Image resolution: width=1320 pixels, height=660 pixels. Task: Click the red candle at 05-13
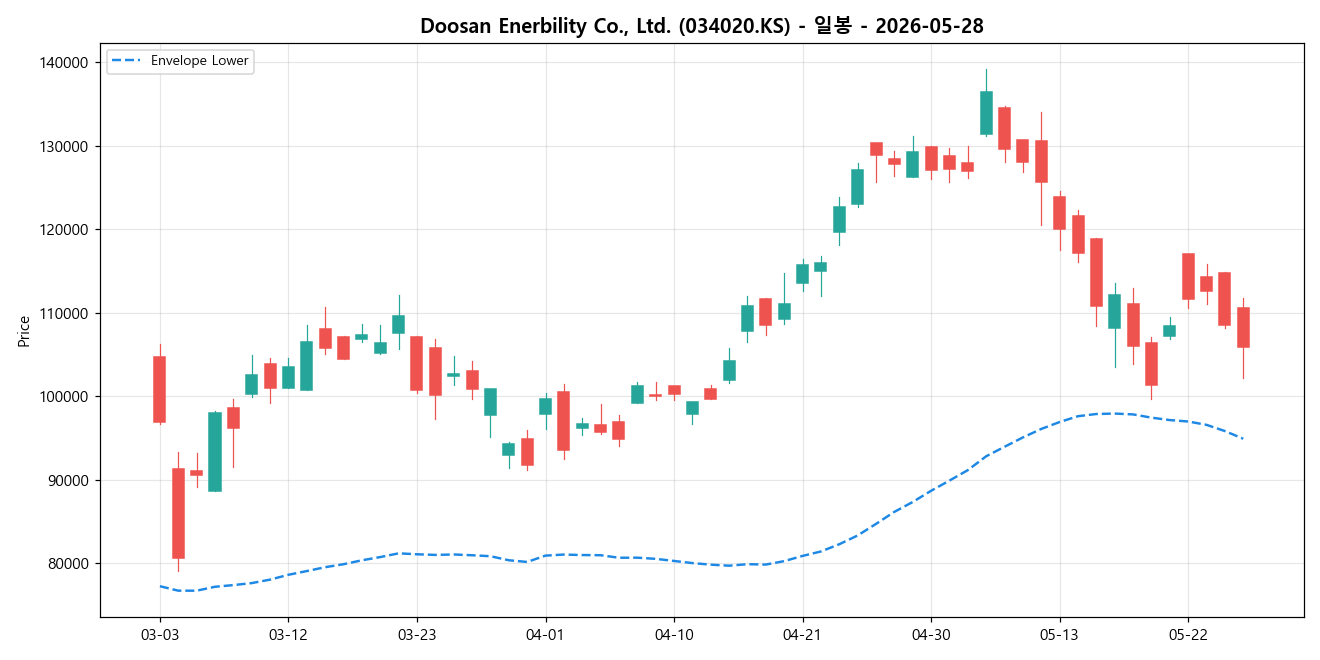click(1059, 213)
